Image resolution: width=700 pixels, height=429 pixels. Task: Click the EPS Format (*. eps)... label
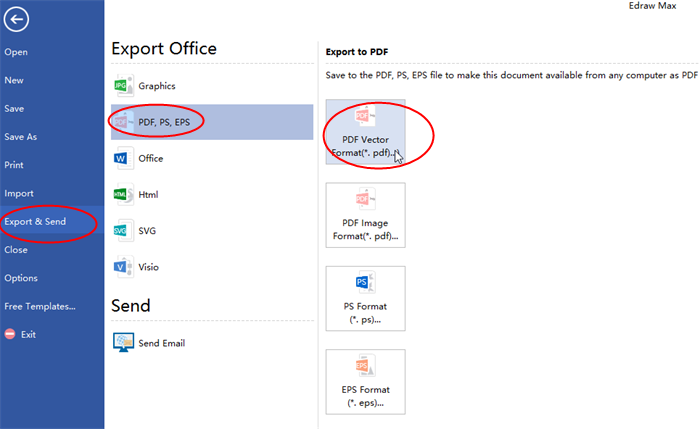click(x=365, y=396)
